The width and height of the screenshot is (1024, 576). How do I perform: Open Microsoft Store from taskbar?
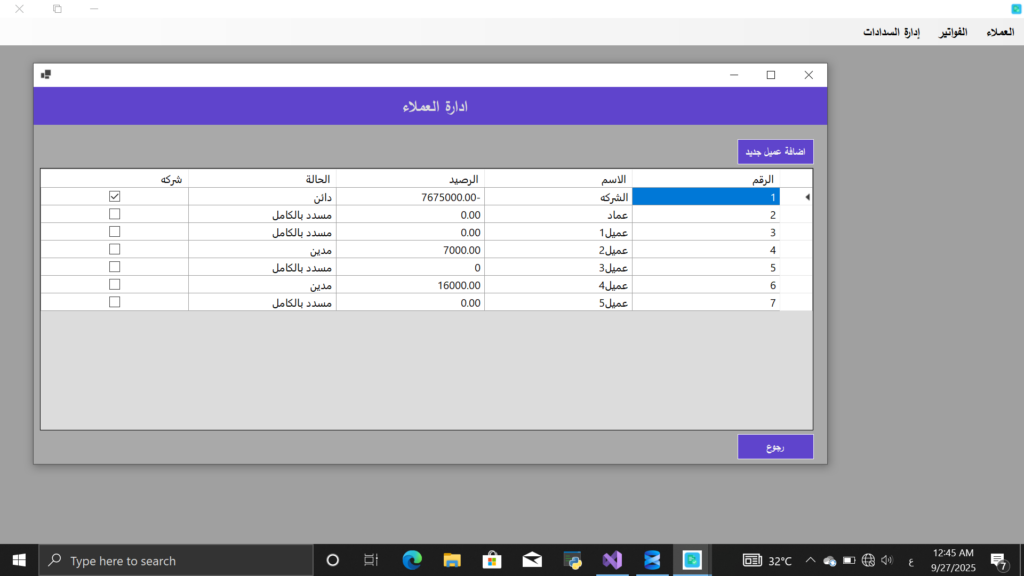pos(492,560)
